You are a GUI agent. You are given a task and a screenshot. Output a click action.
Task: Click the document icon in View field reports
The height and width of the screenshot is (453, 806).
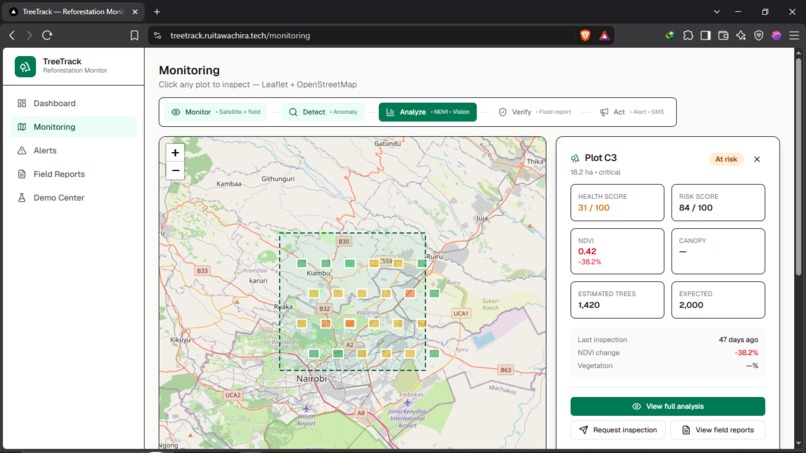point(686,430)
